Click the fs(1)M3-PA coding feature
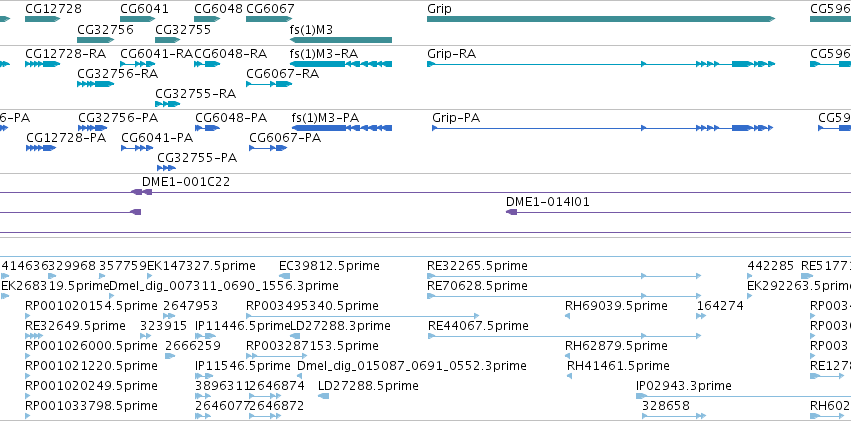This screenshot has height=421, width=851. (342, 128)
